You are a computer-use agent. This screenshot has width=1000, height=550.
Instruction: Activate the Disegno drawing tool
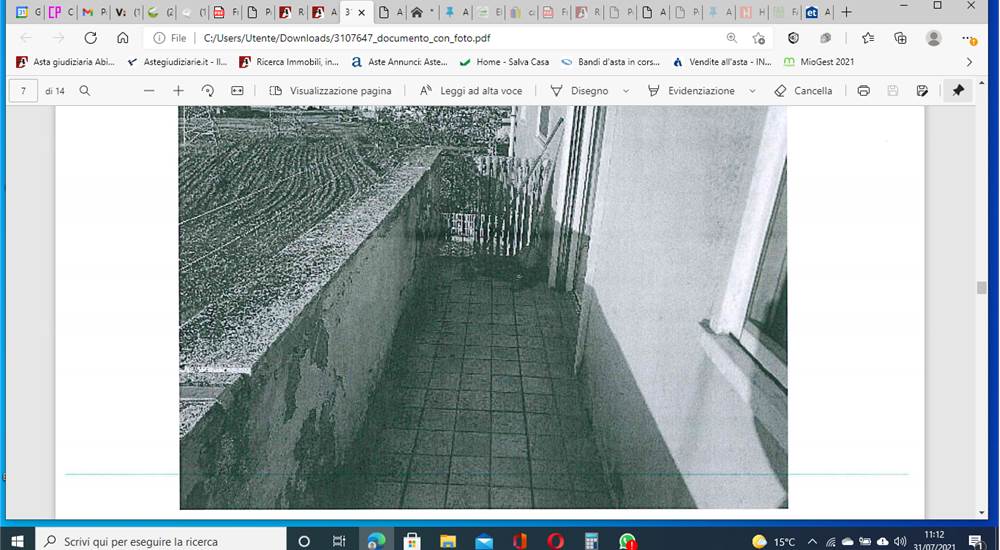(x=579, y=91)
